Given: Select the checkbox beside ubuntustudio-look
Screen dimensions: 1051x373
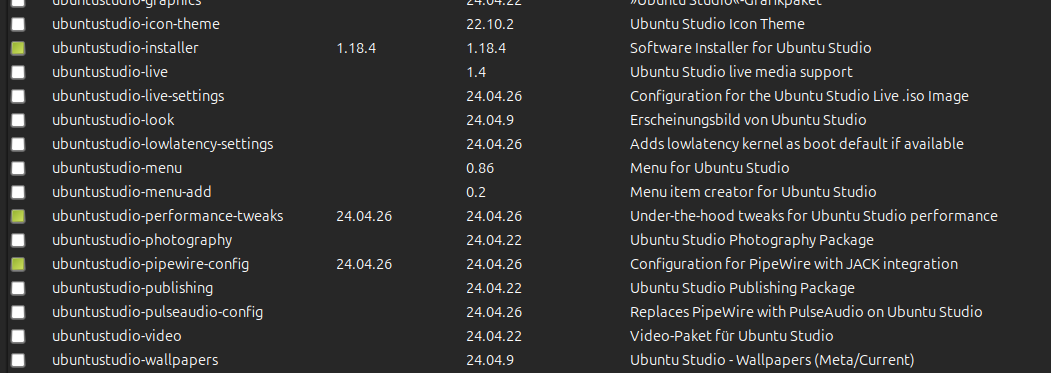Looking at the screenshot, I should coord(18,120).
